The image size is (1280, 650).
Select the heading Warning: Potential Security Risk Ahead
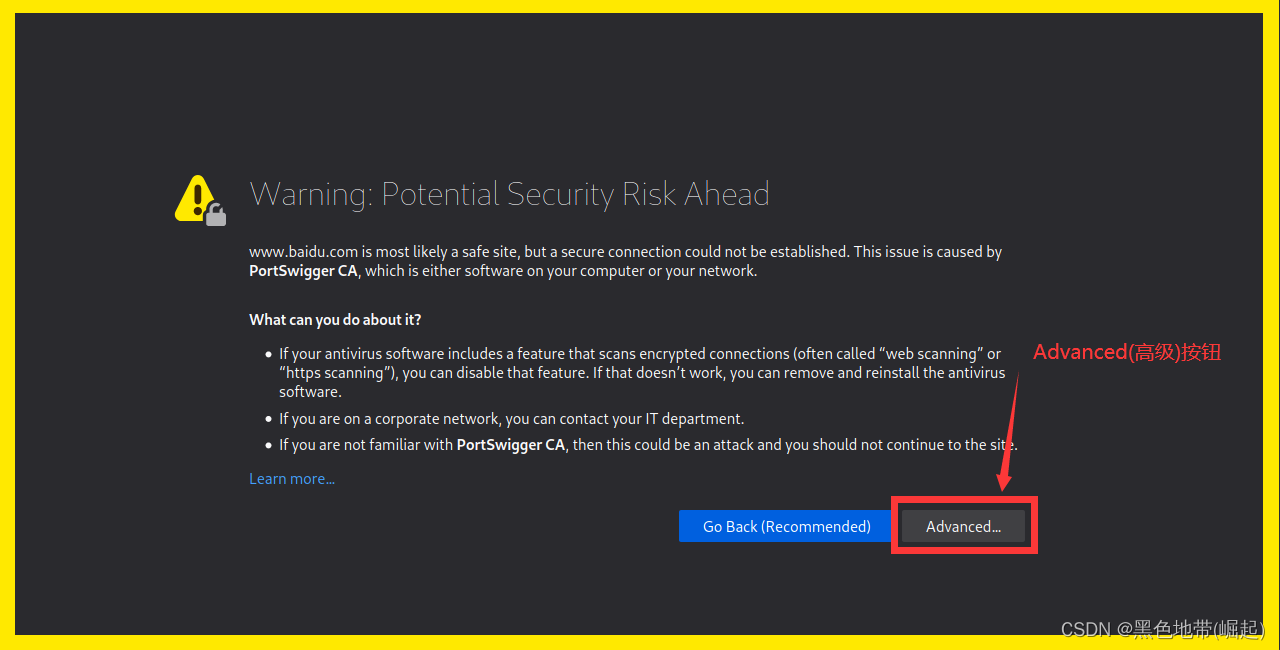click(509, 194)
